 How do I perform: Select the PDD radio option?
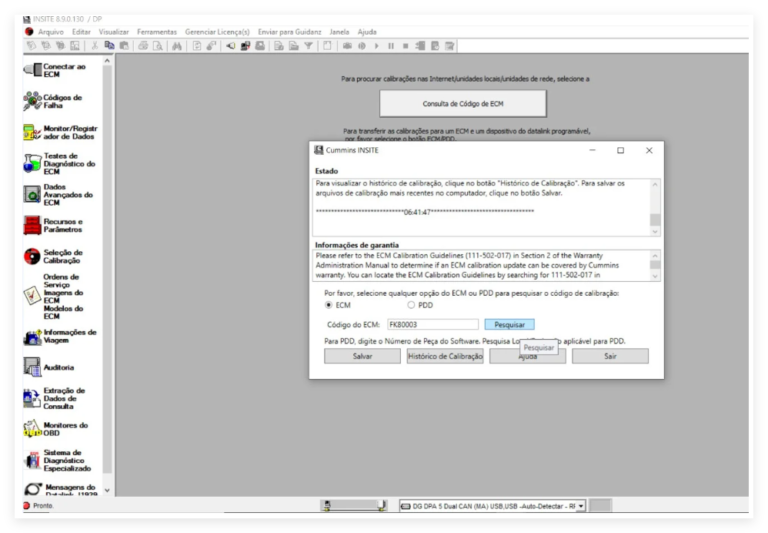click(x=411, y=305)
